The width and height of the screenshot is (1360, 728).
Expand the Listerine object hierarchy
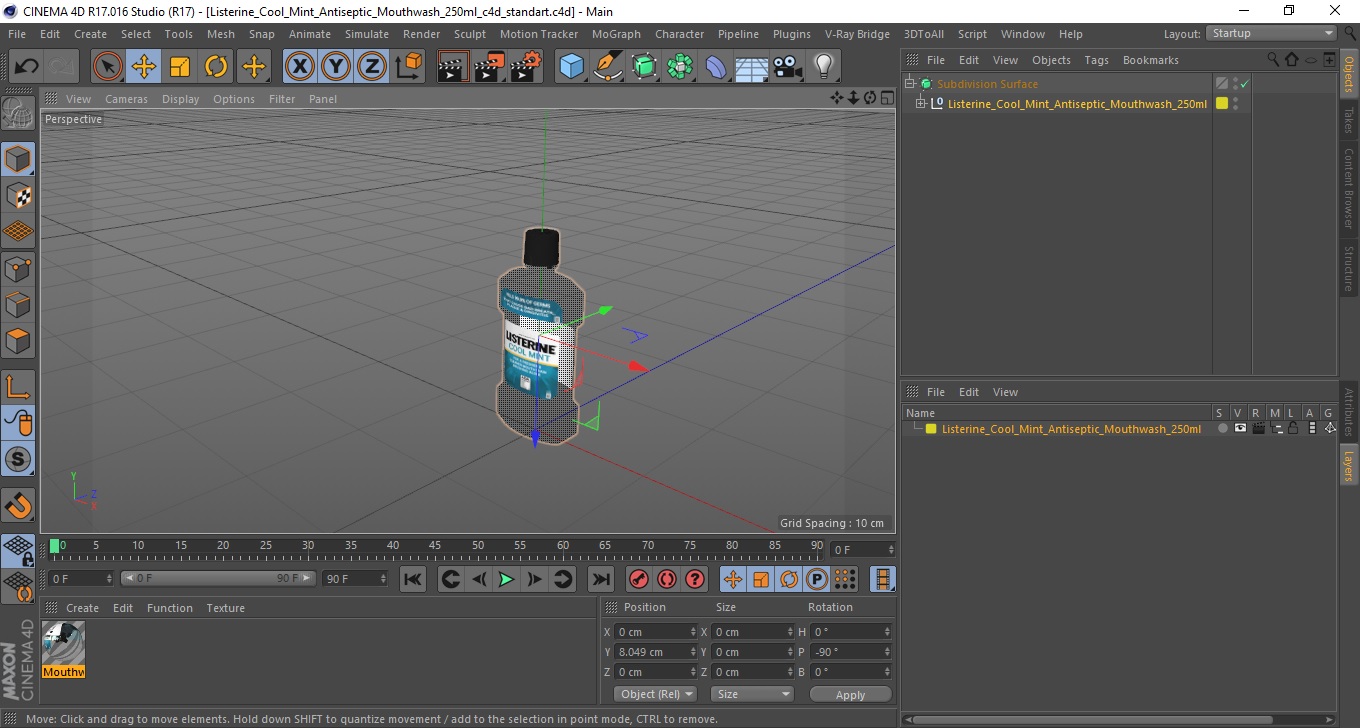(921, 103)
